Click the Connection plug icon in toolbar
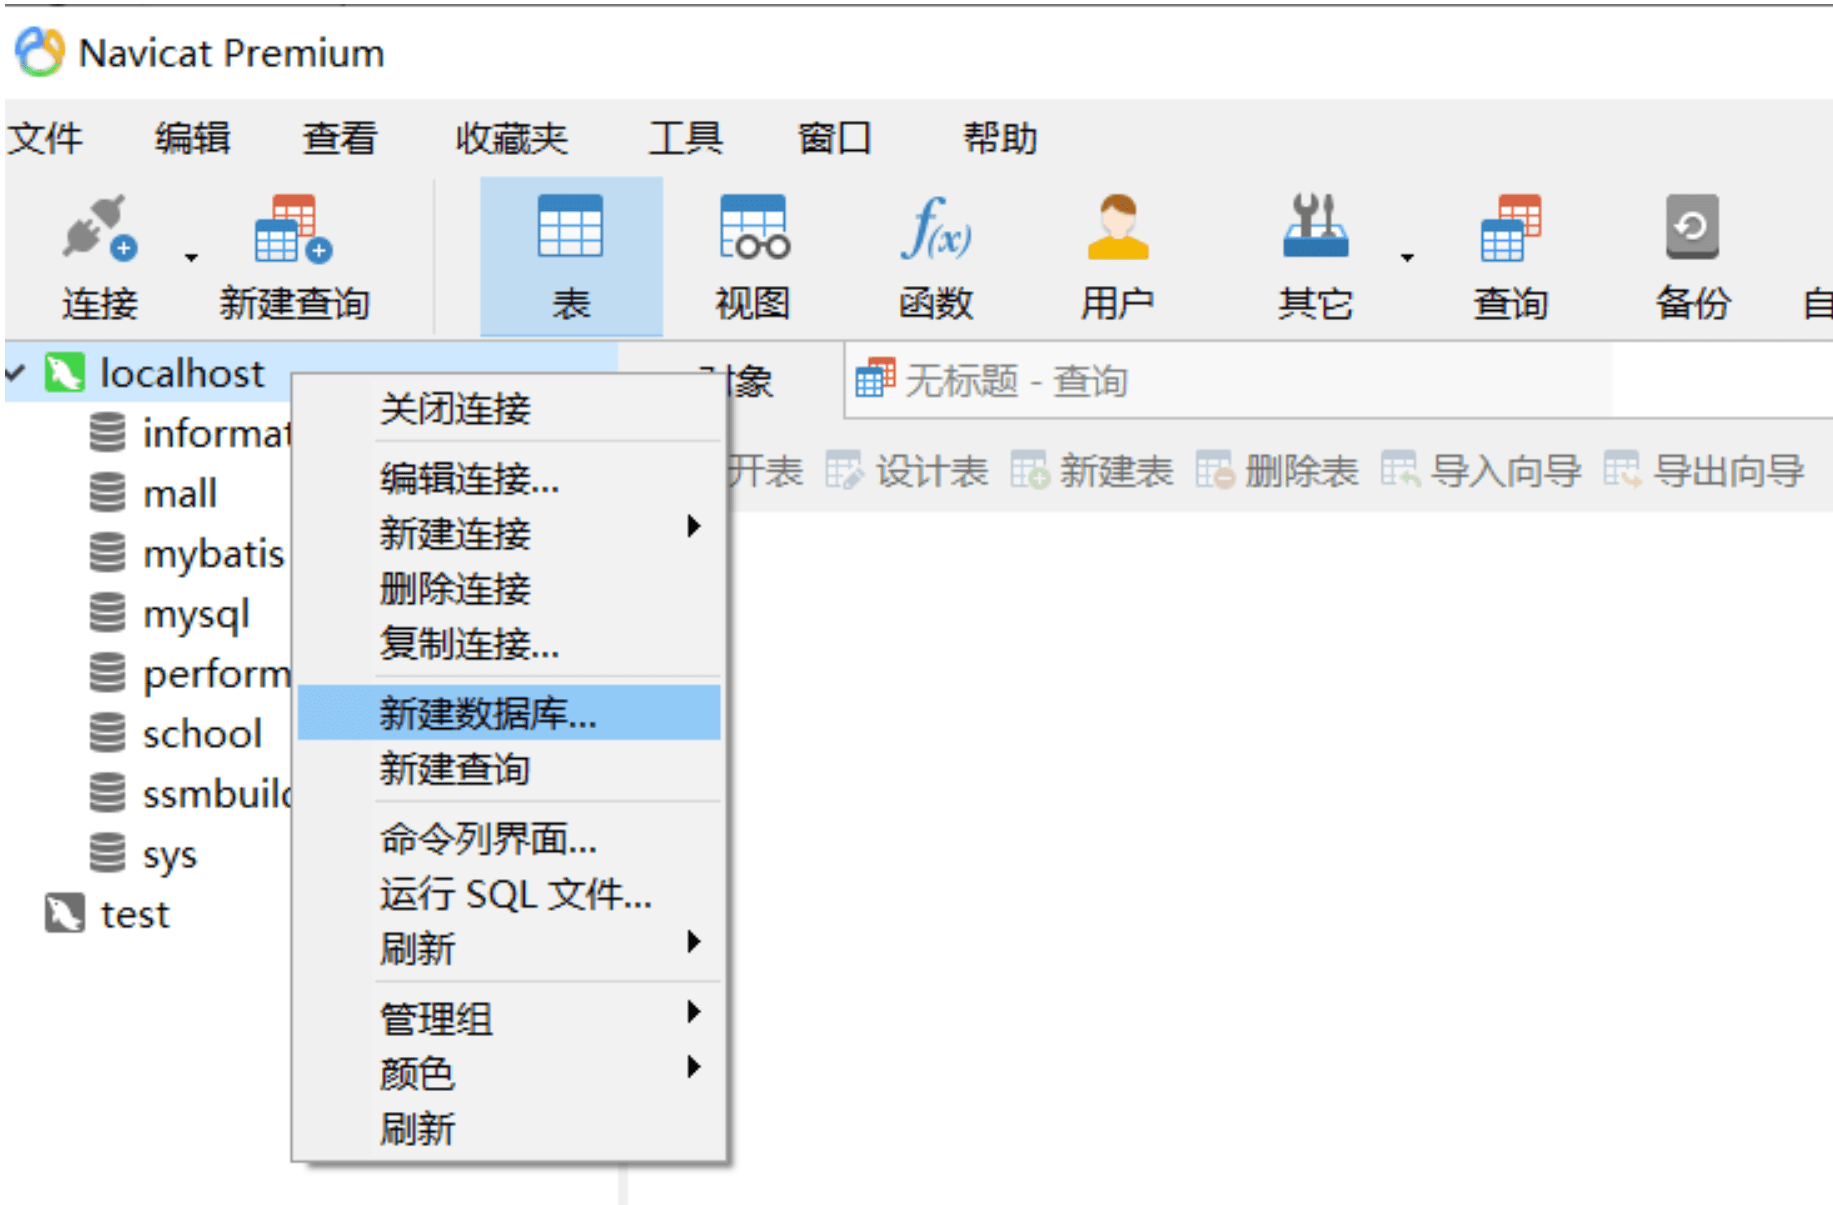The image size is (1833, 1205). click(x=99, y=228)
